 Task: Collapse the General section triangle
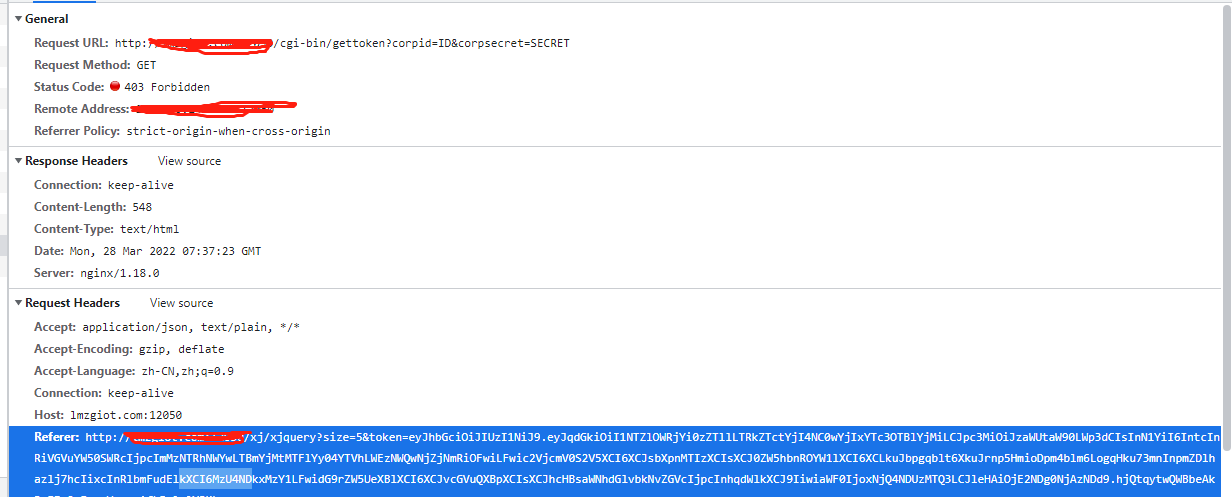click(18, 19)
